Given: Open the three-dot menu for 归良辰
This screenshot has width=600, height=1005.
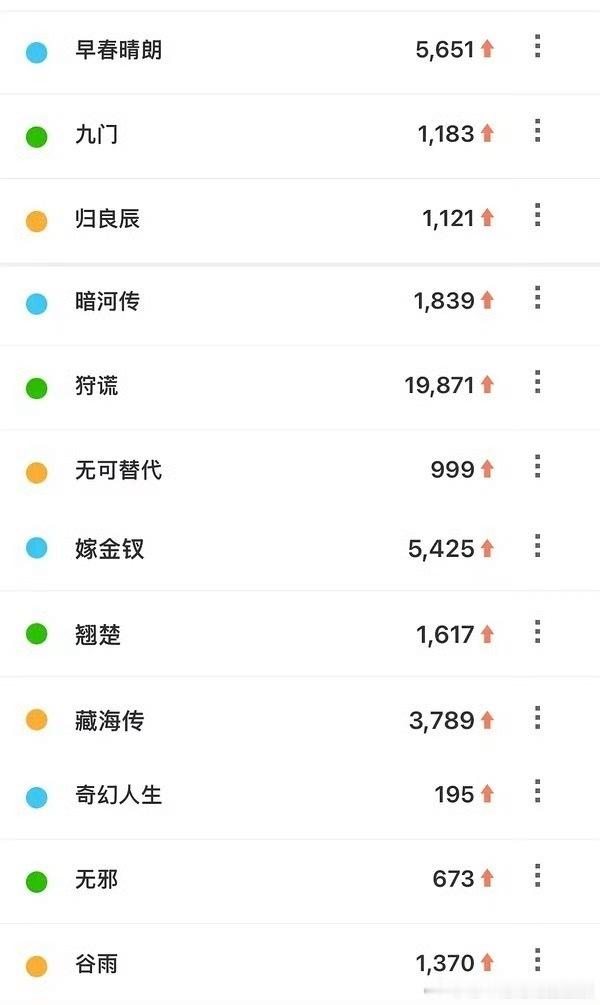Looking at the screenshot, I should coord(537,215).
